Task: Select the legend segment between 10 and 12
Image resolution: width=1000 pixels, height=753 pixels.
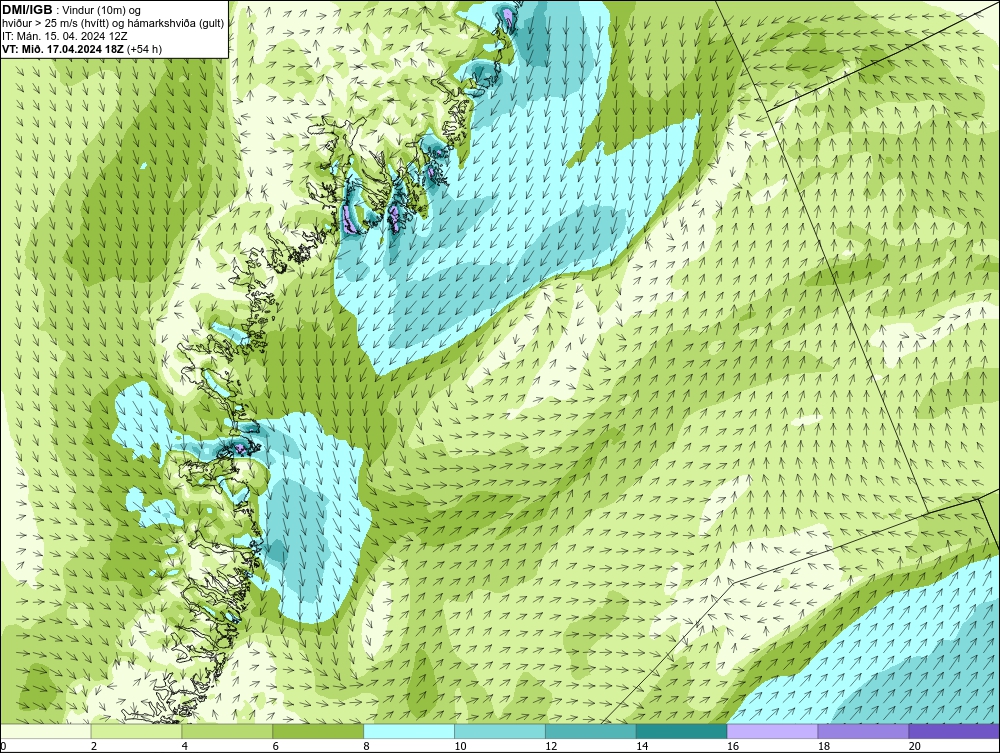Action: [500, 731]
